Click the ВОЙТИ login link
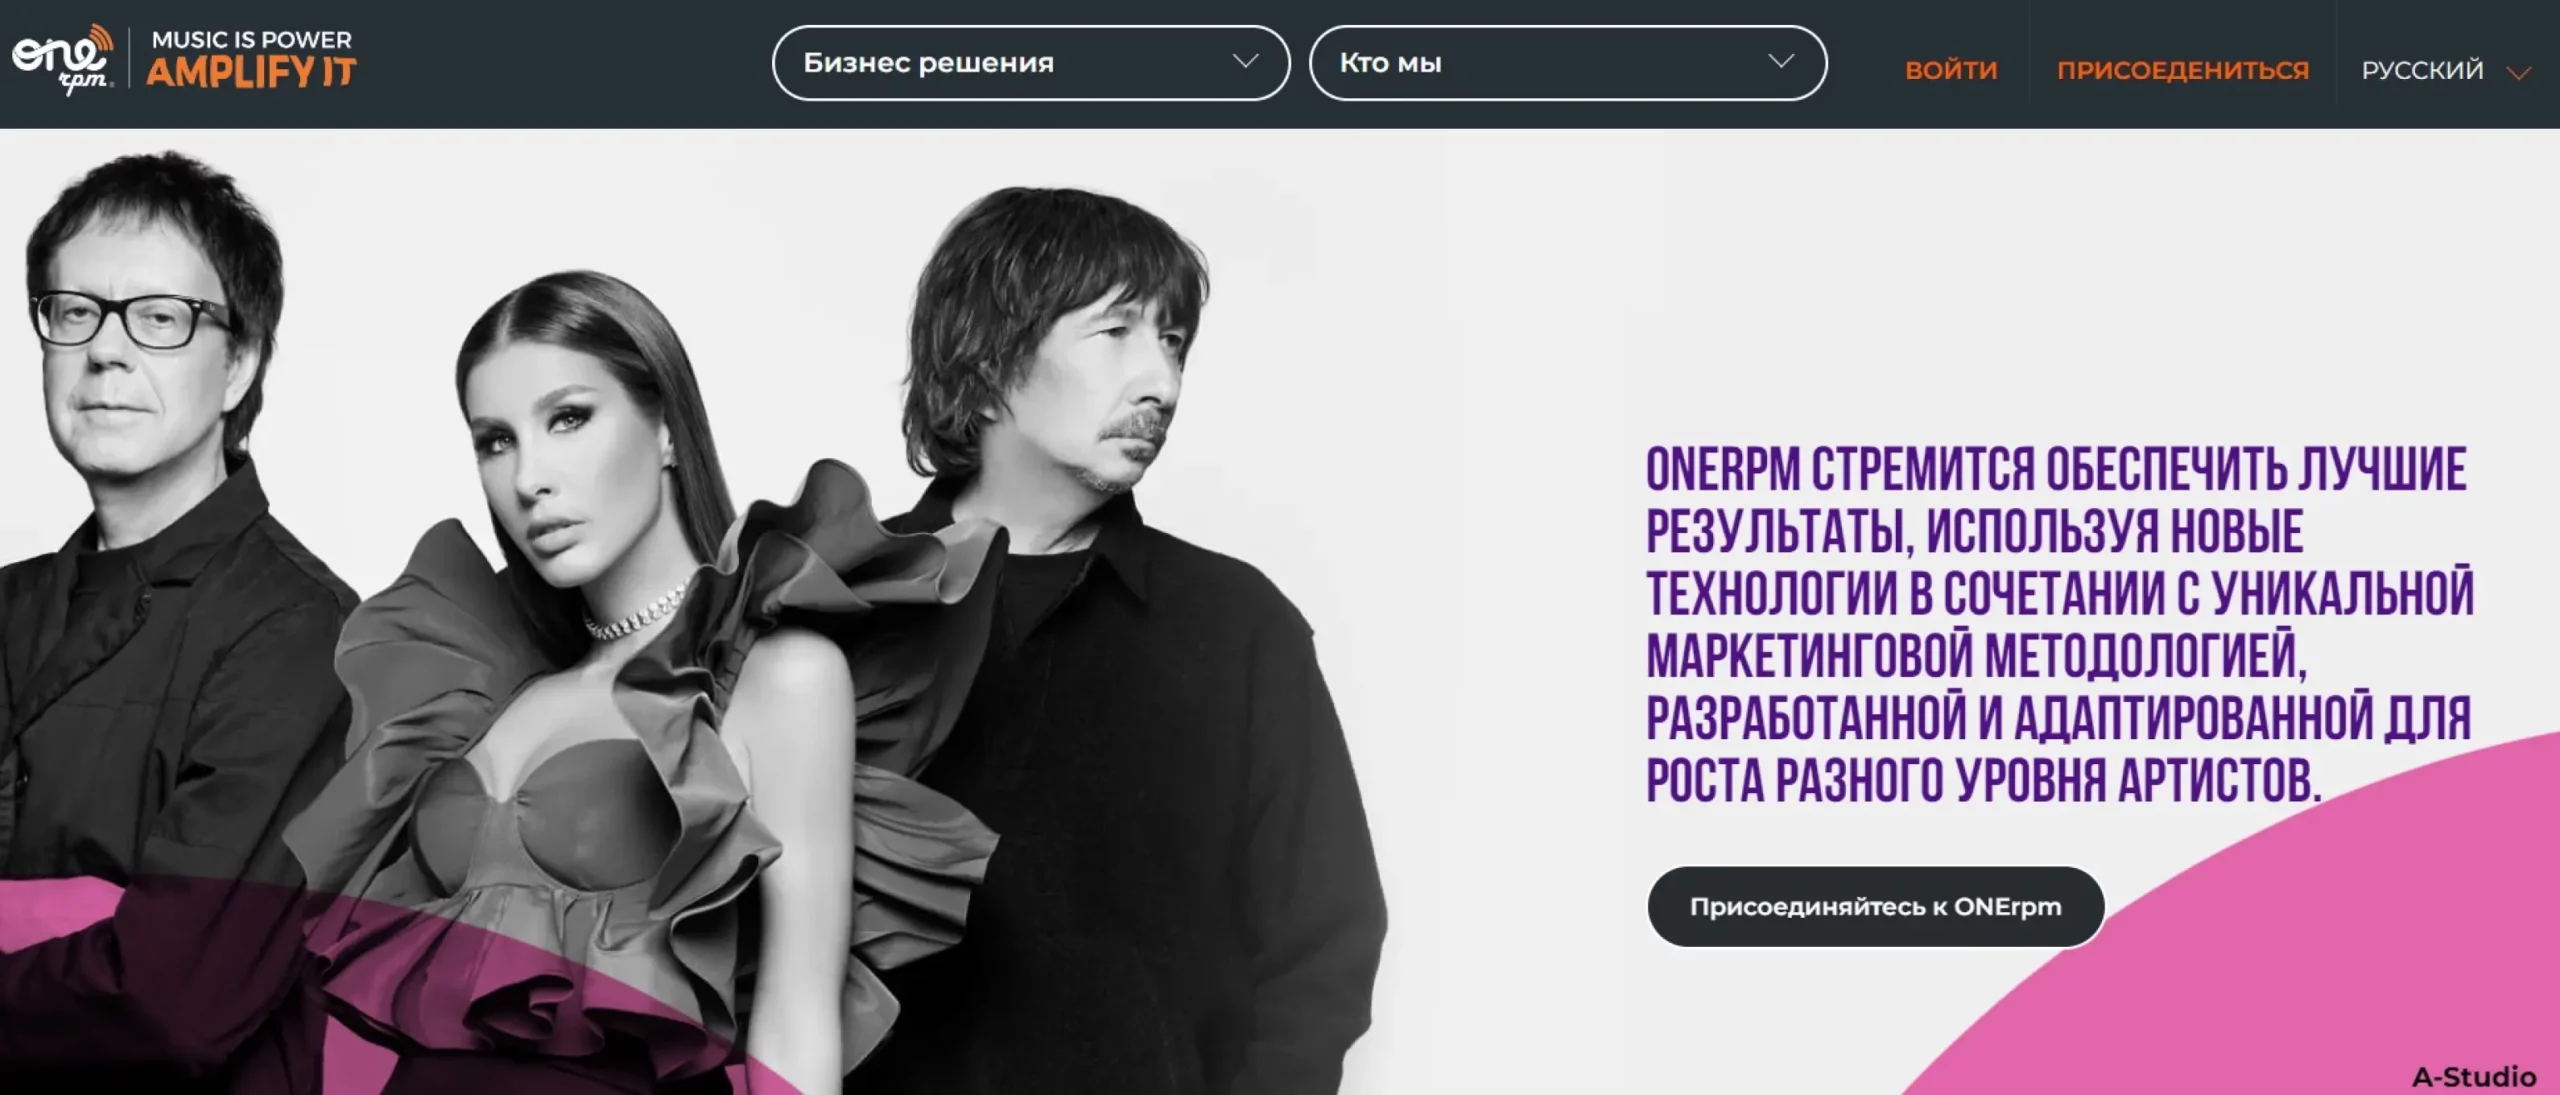 pyautogui.click(x=1951, y=70)
